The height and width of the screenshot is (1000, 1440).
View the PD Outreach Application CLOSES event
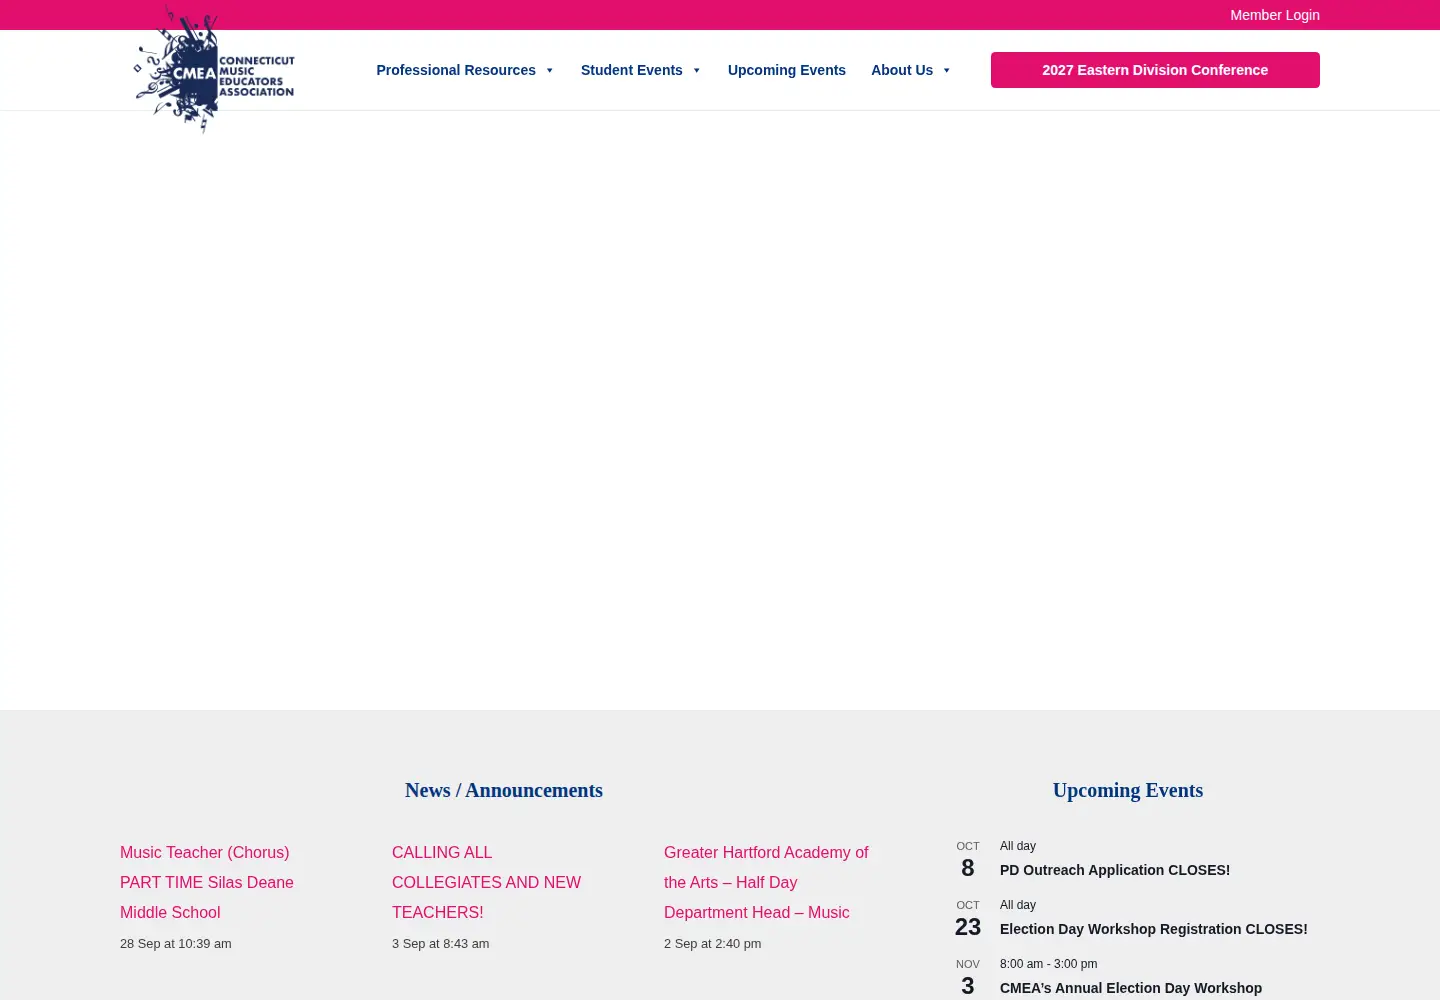[1115, 870]
